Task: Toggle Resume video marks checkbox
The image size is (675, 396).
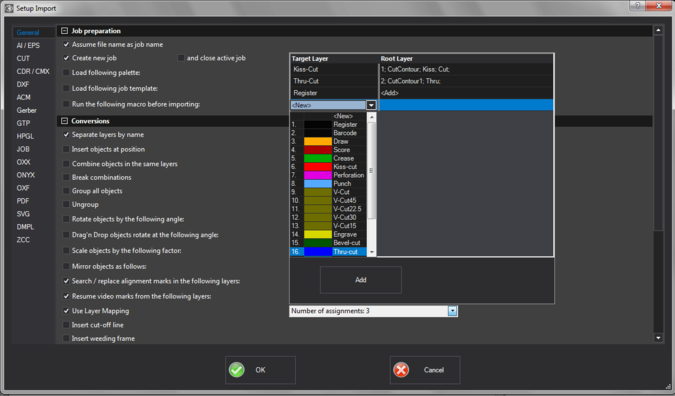Action: (66, 296)
